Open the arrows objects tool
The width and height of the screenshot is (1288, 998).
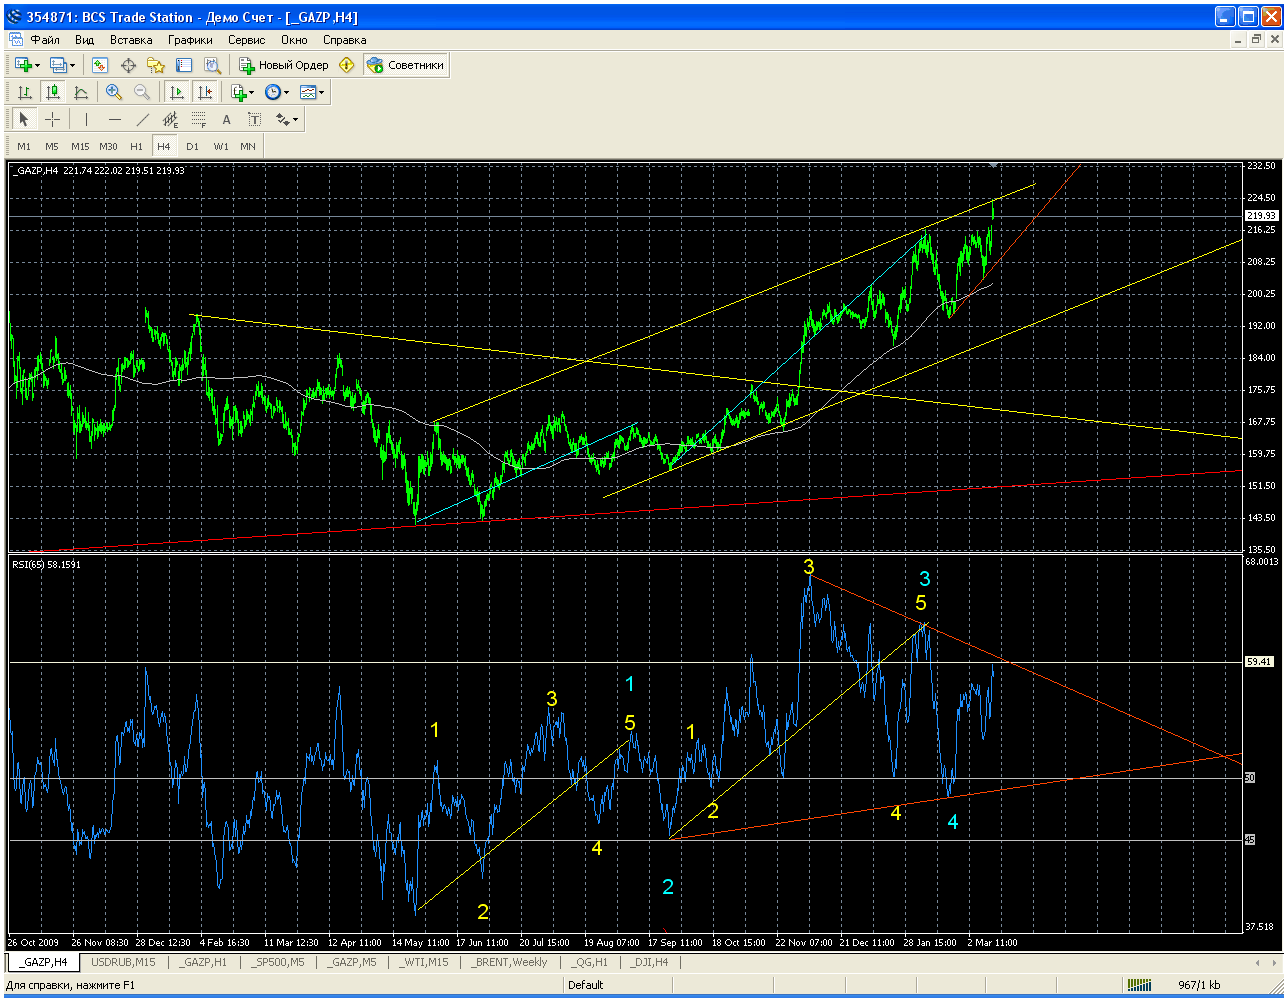point(282,119)
